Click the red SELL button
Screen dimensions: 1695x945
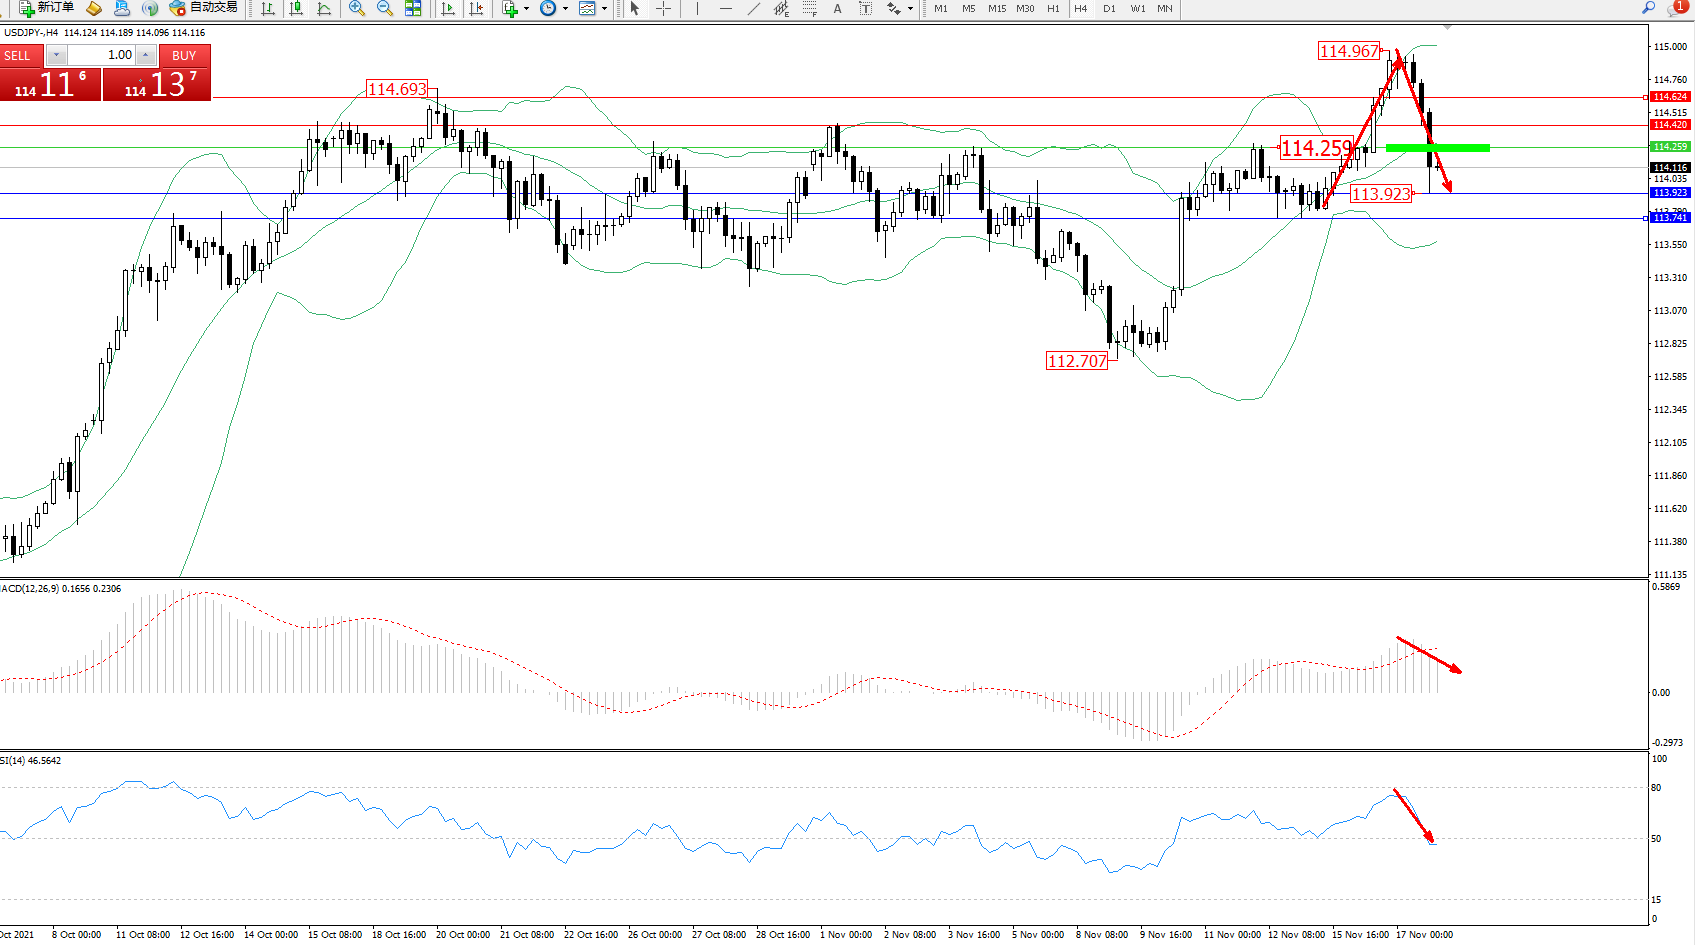tap(18, 55)
